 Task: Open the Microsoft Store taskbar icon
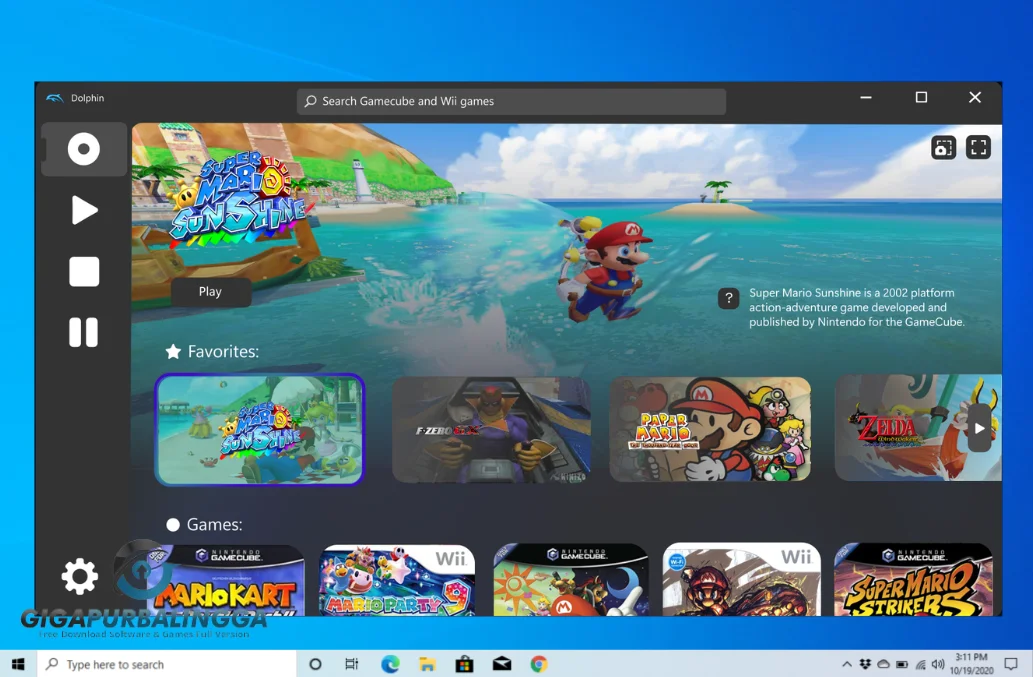(464, 663)
